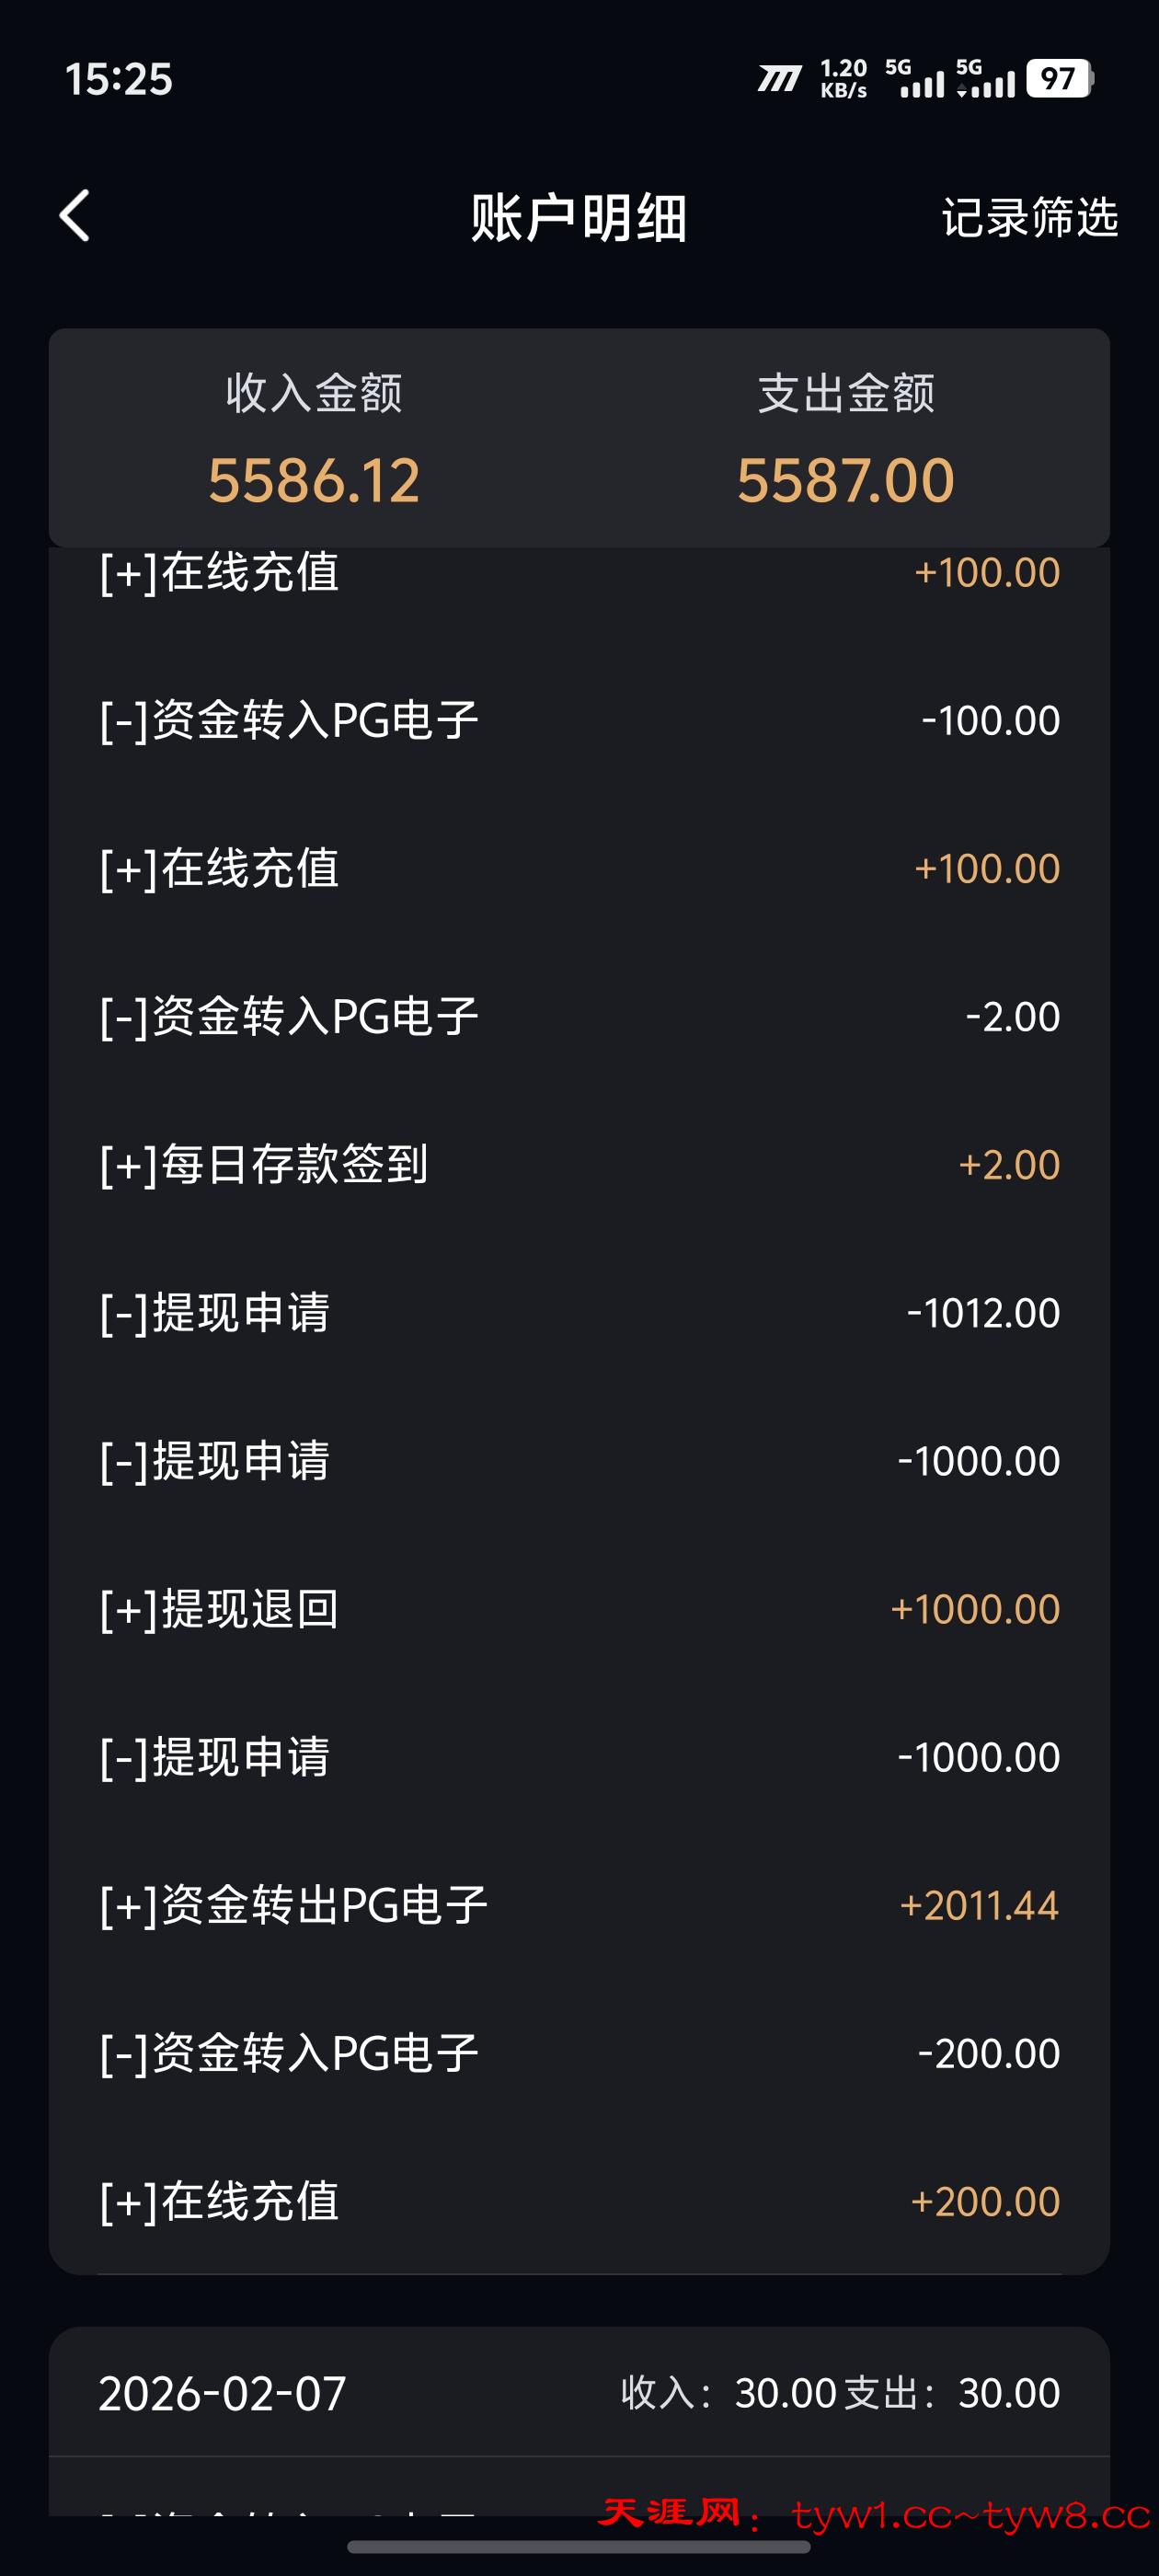Tap the 15:25 clock
The width and height of the screenshot is (1159, 2576).
pos(119,79)
